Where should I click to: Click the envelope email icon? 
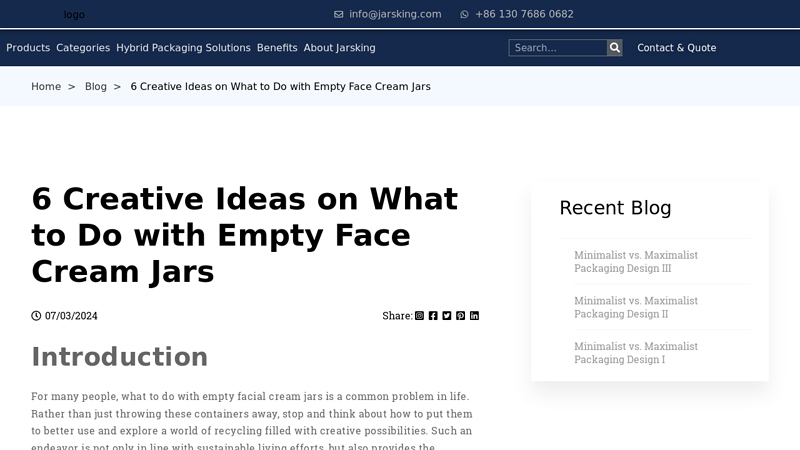(338, 14)
